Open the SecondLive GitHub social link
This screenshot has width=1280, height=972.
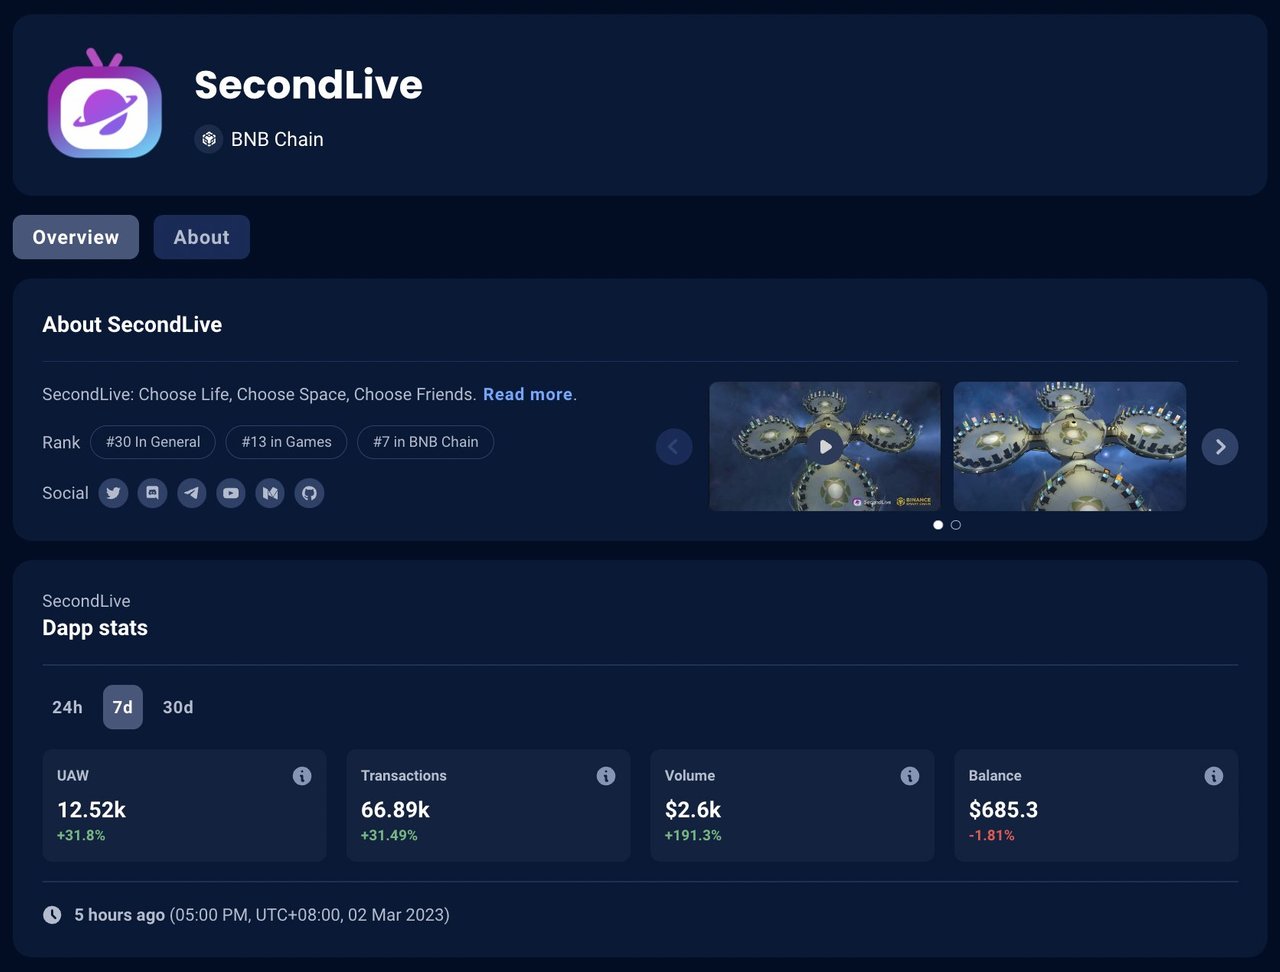click(309, 493)
